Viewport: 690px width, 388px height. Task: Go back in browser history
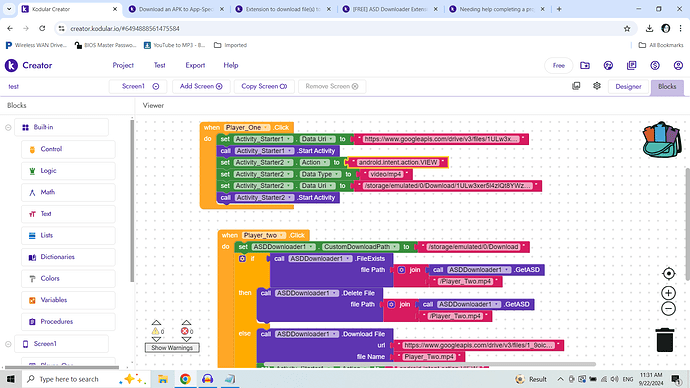(10, 29)
